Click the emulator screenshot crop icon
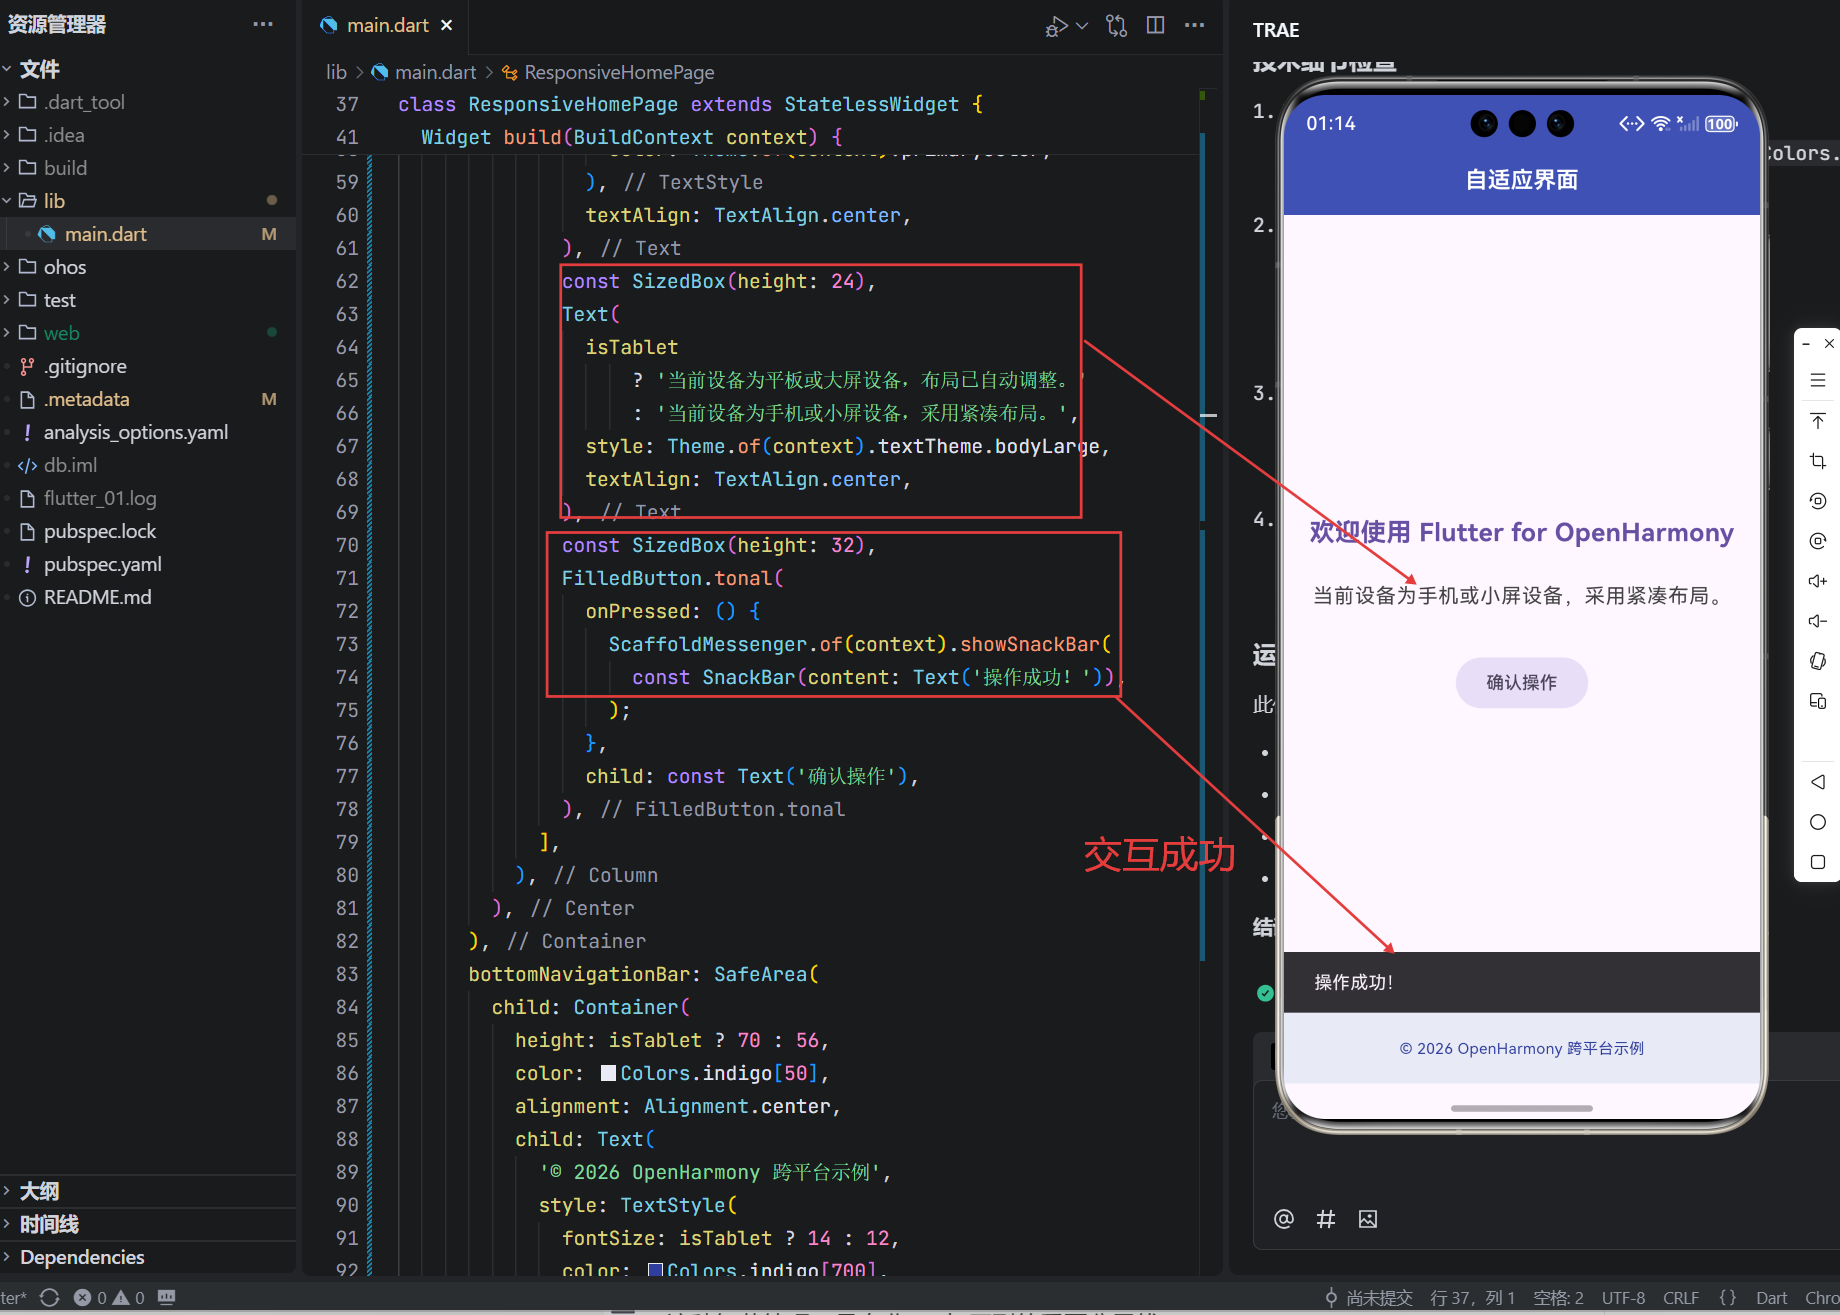The height and width of the screenshot is (1315, 1840). coord(1818,461)
